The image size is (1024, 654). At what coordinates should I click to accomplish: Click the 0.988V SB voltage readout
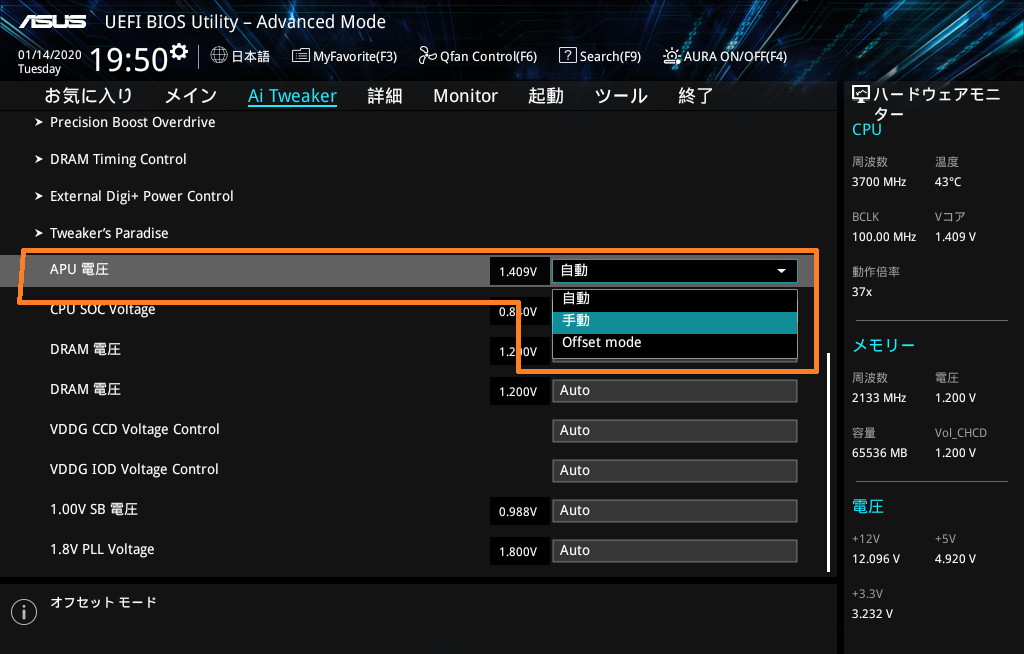pos(518,512)
